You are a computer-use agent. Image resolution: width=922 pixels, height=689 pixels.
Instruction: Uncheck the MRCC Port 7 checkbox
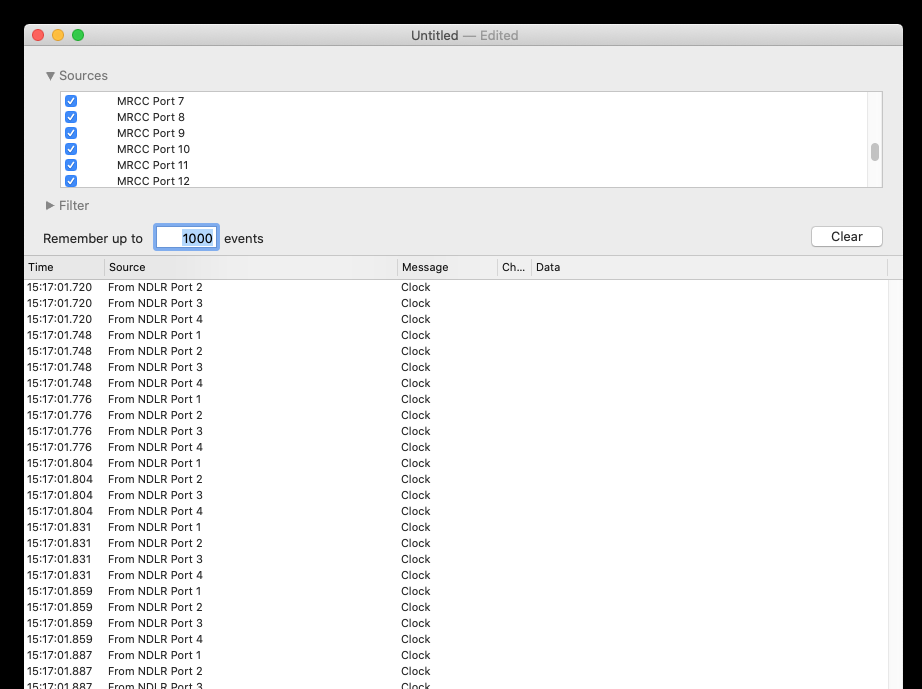pyautogui.click(x=71, y=101)
